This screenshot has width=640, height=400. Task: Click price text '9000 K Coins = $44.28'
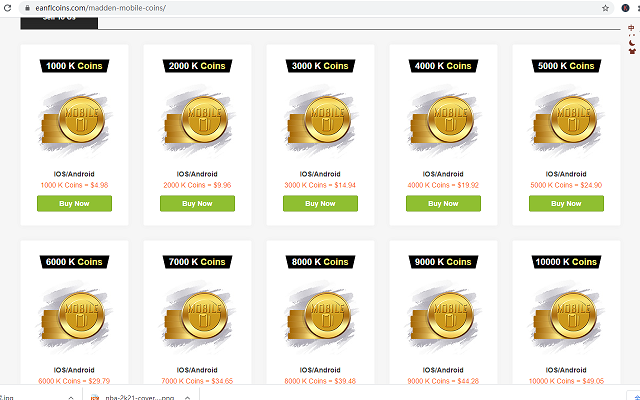point(443,381)
